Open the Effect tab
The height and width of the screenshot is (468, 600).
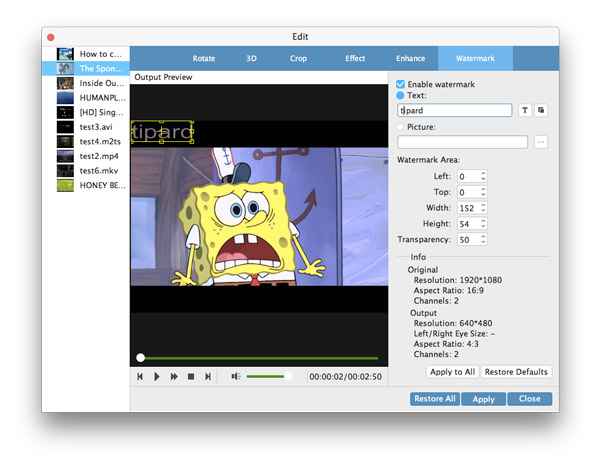click(x=355, y=59)
